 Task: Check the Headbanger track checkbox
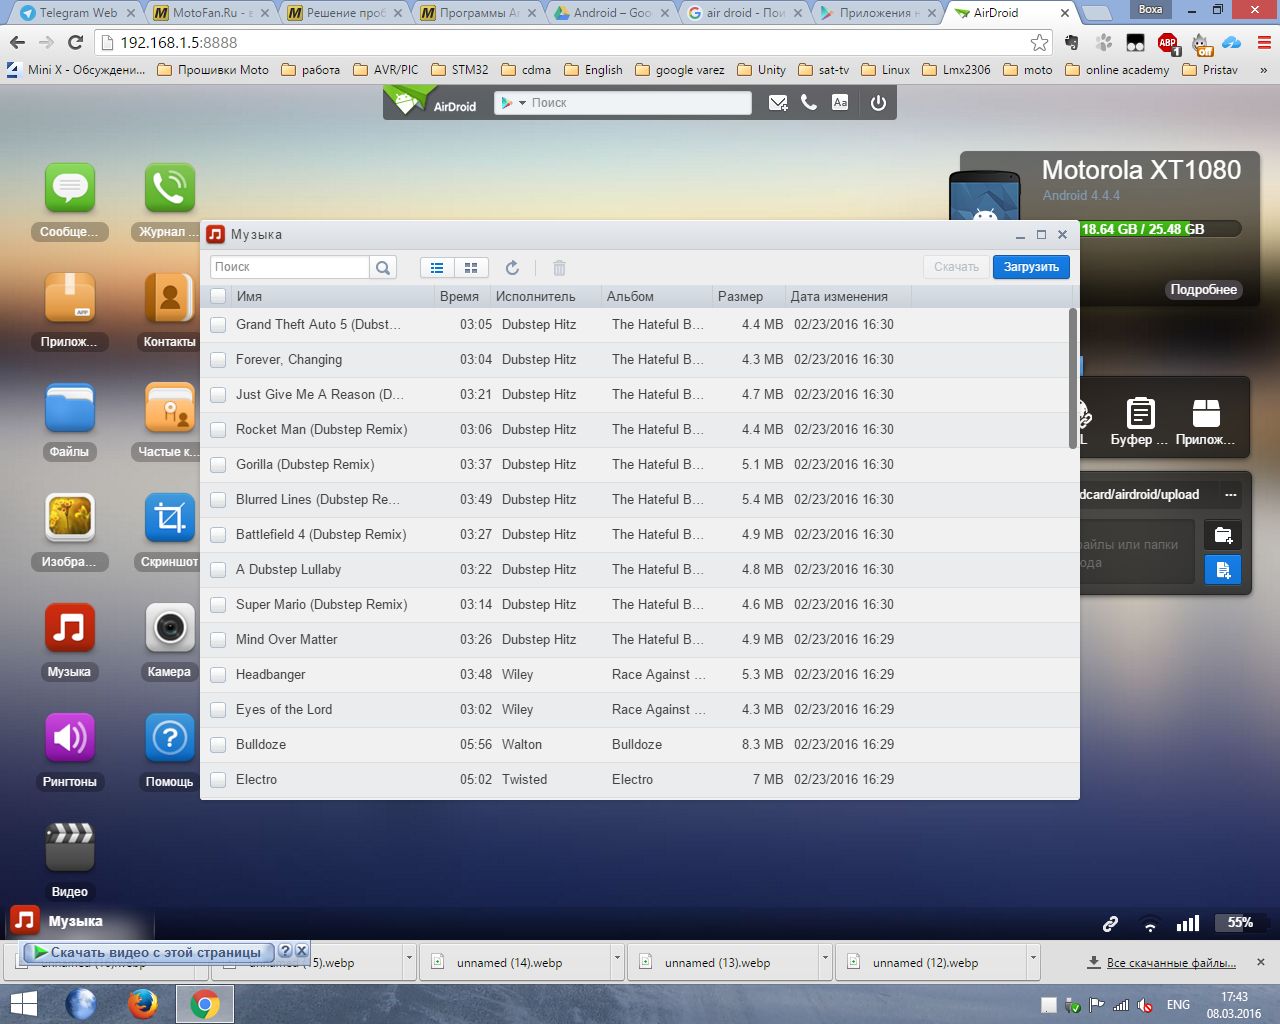pos(218,675)
